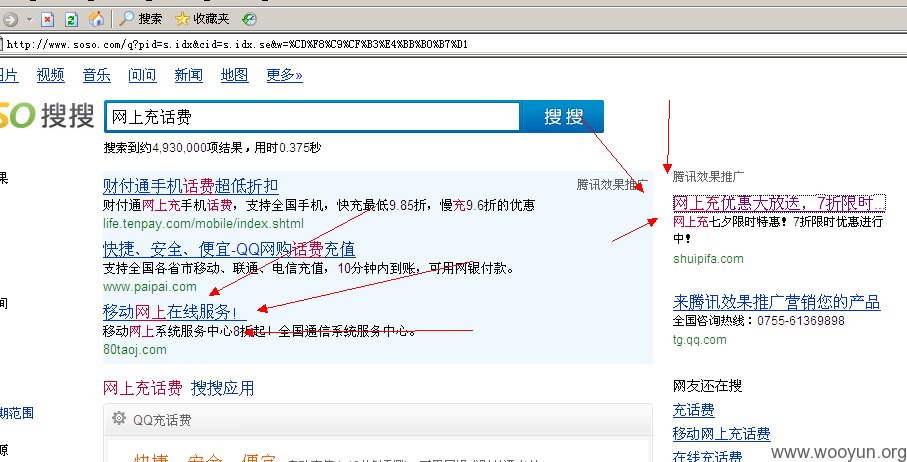Switch to 问问 search tab
This screenshot has width=907, height=462.
coord(142,75)
